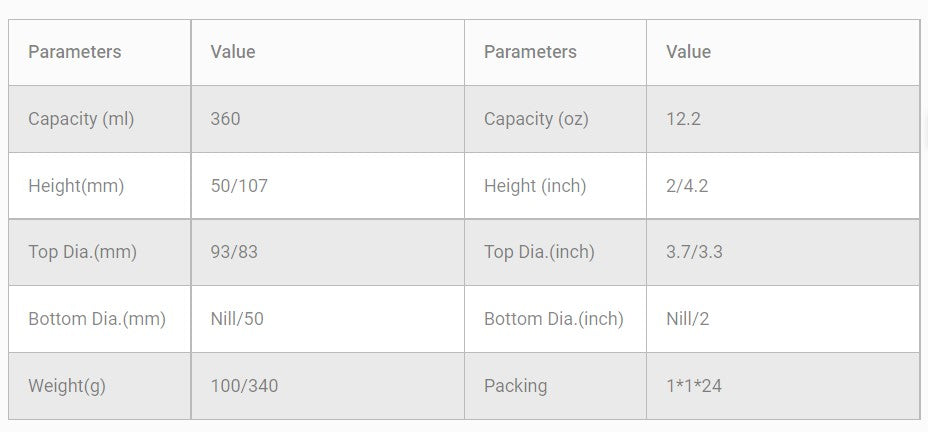This screenshot has height=432, width=928.
Task: Select the 2/4.2 height value
Action: [x=687, y=186]
